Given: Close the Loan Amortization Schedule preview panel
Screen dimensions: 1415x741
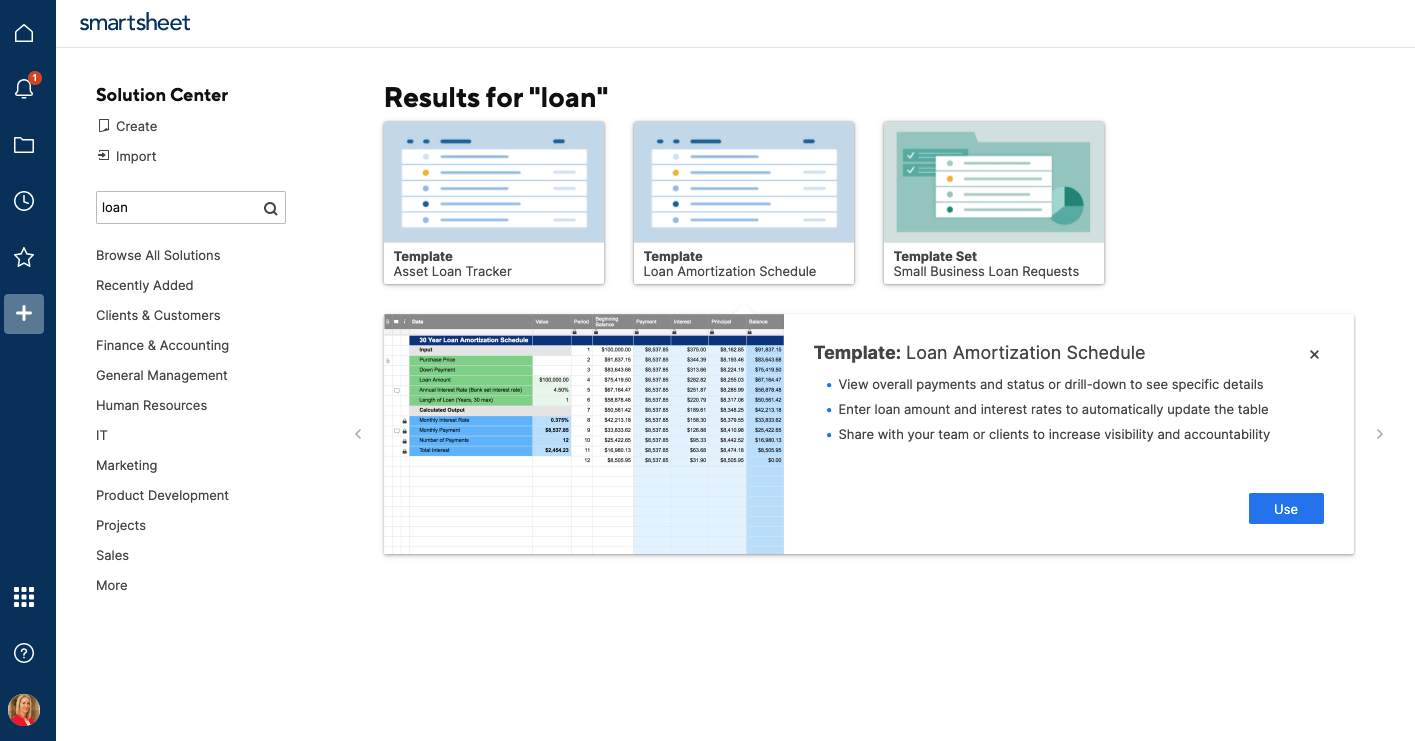Looking at the screenshot, I should [1314, 354].
